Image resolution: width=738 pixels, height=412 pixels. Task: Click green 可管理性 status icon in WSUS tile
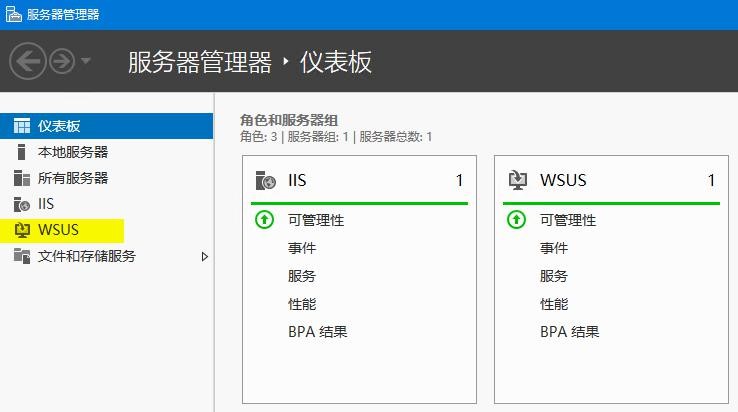517,220
